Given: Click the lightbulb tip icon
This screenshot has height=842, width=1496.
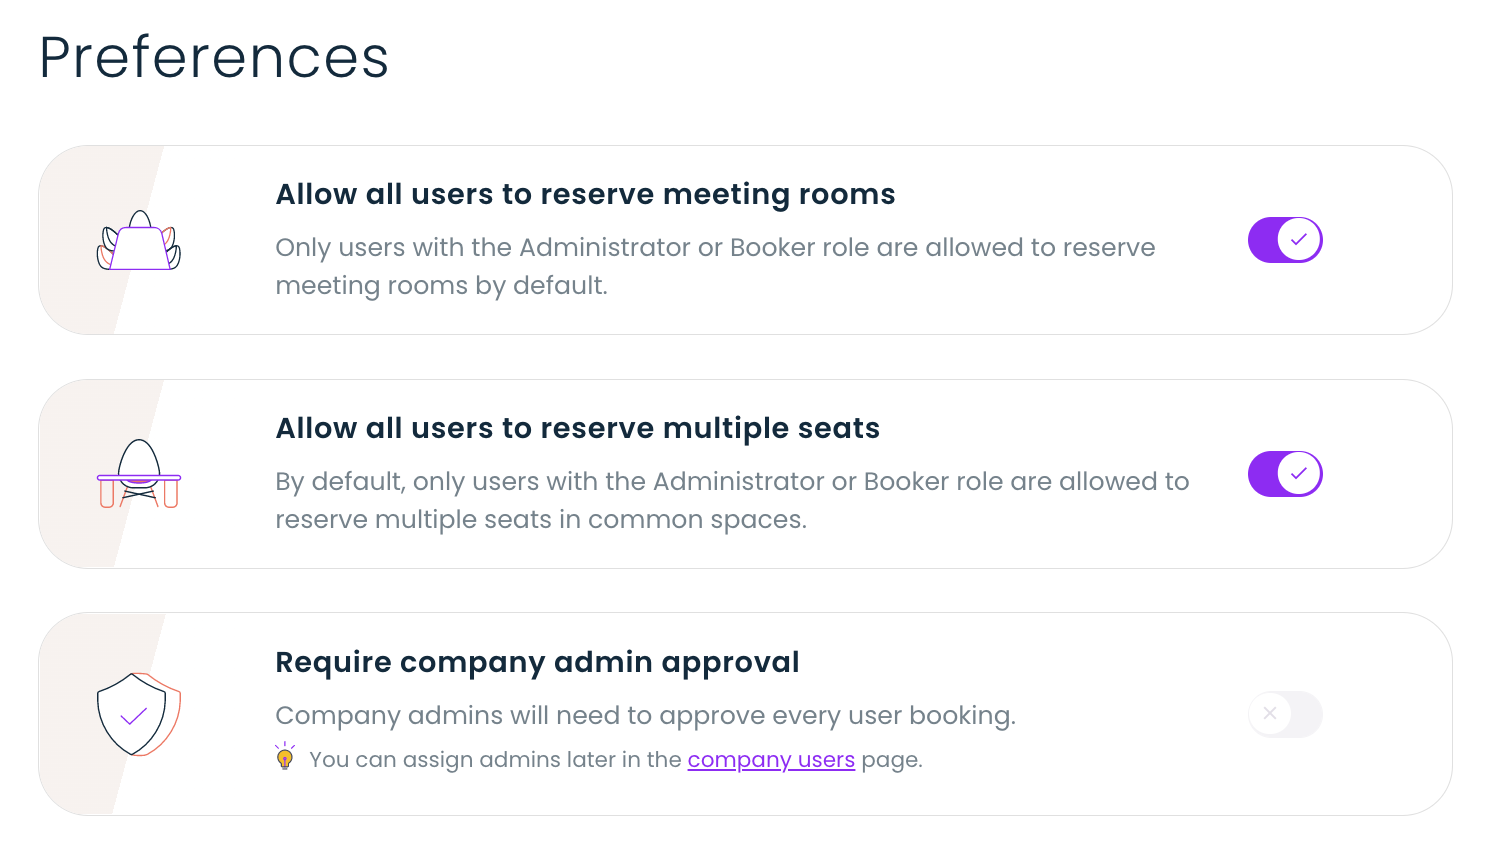Looking at the screenshot, I should click(285, 757).
